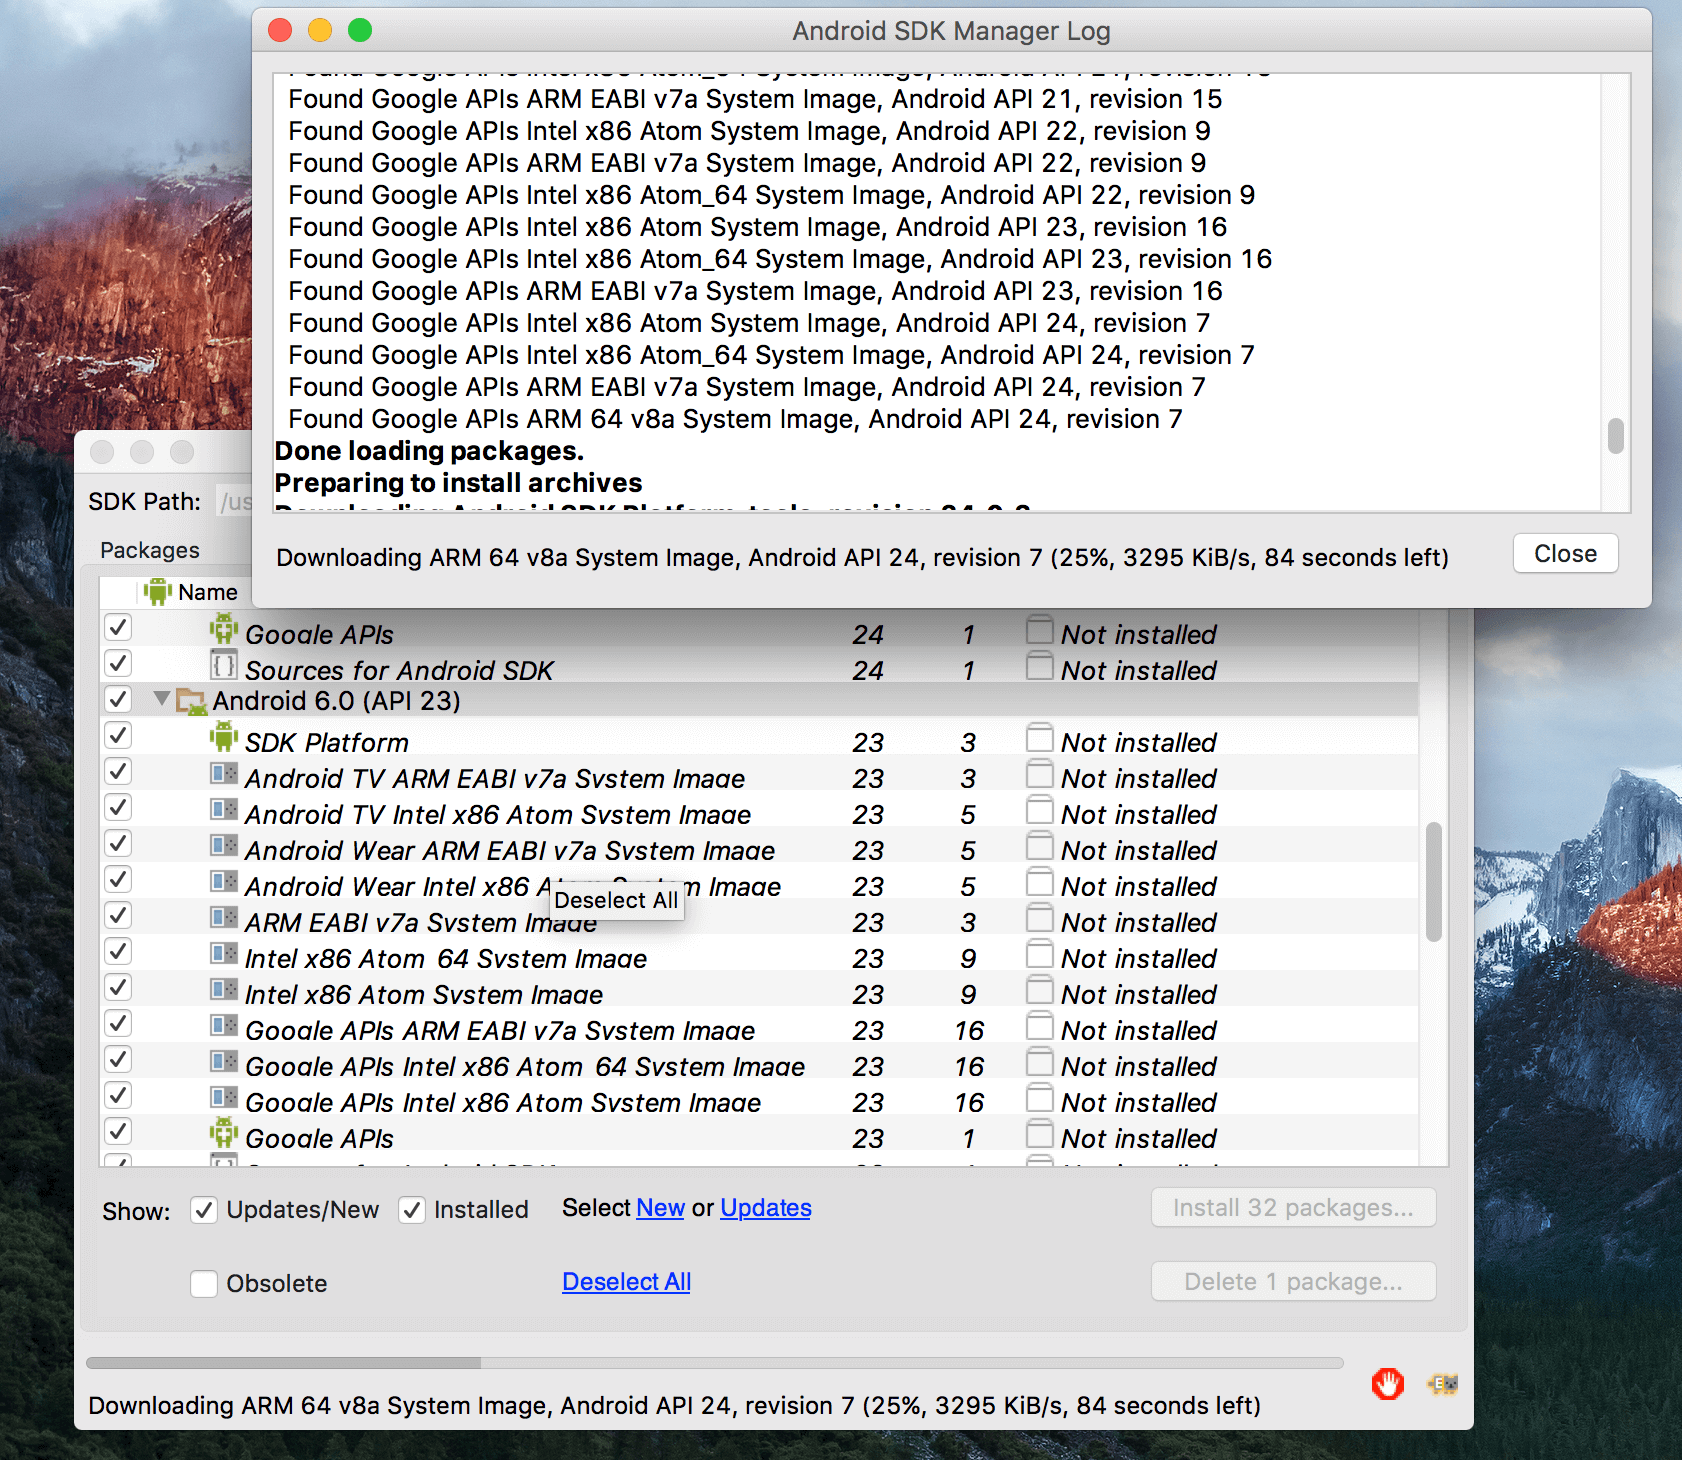Viewport: 1682px width, 1460px height.
Task: Toggle the Updates/New show filter
Action: click(204, 1210)
